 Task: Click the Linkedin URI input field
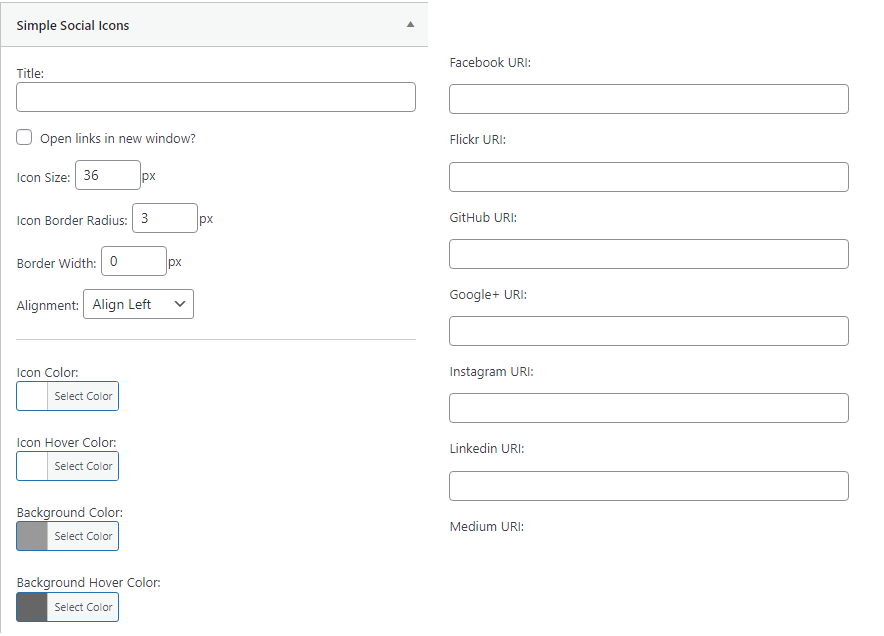pos(648,486)
